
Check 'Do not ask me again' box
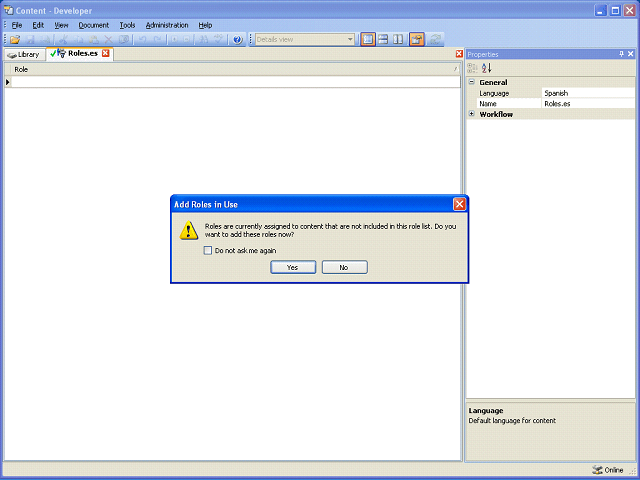point(208,251)
